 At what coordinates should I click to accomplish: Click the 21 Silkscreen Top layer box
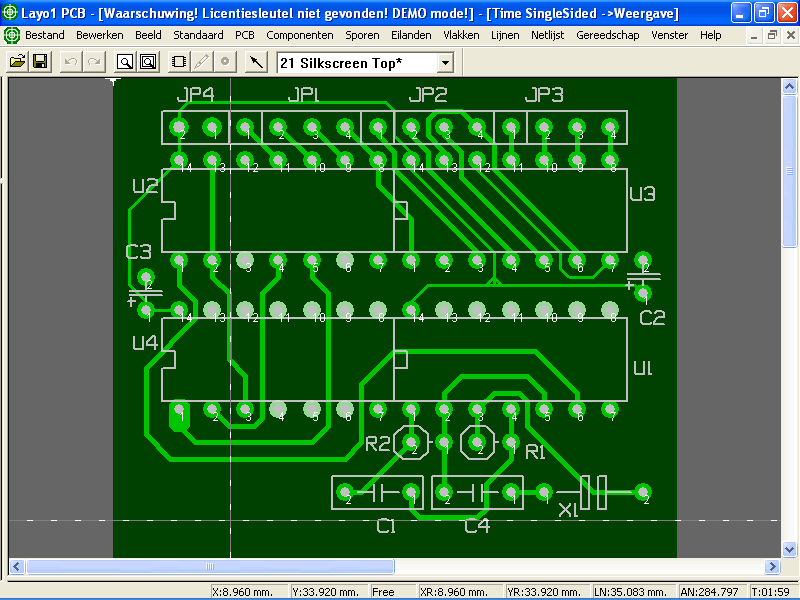click(356, 63)
